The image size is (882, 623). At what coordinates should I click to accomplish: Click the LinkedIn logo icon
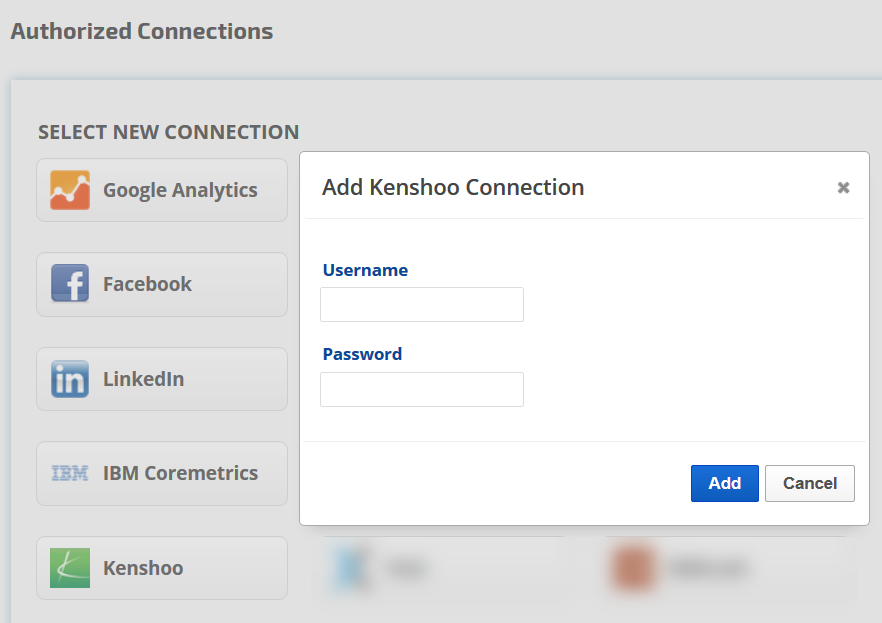(70, 379)
